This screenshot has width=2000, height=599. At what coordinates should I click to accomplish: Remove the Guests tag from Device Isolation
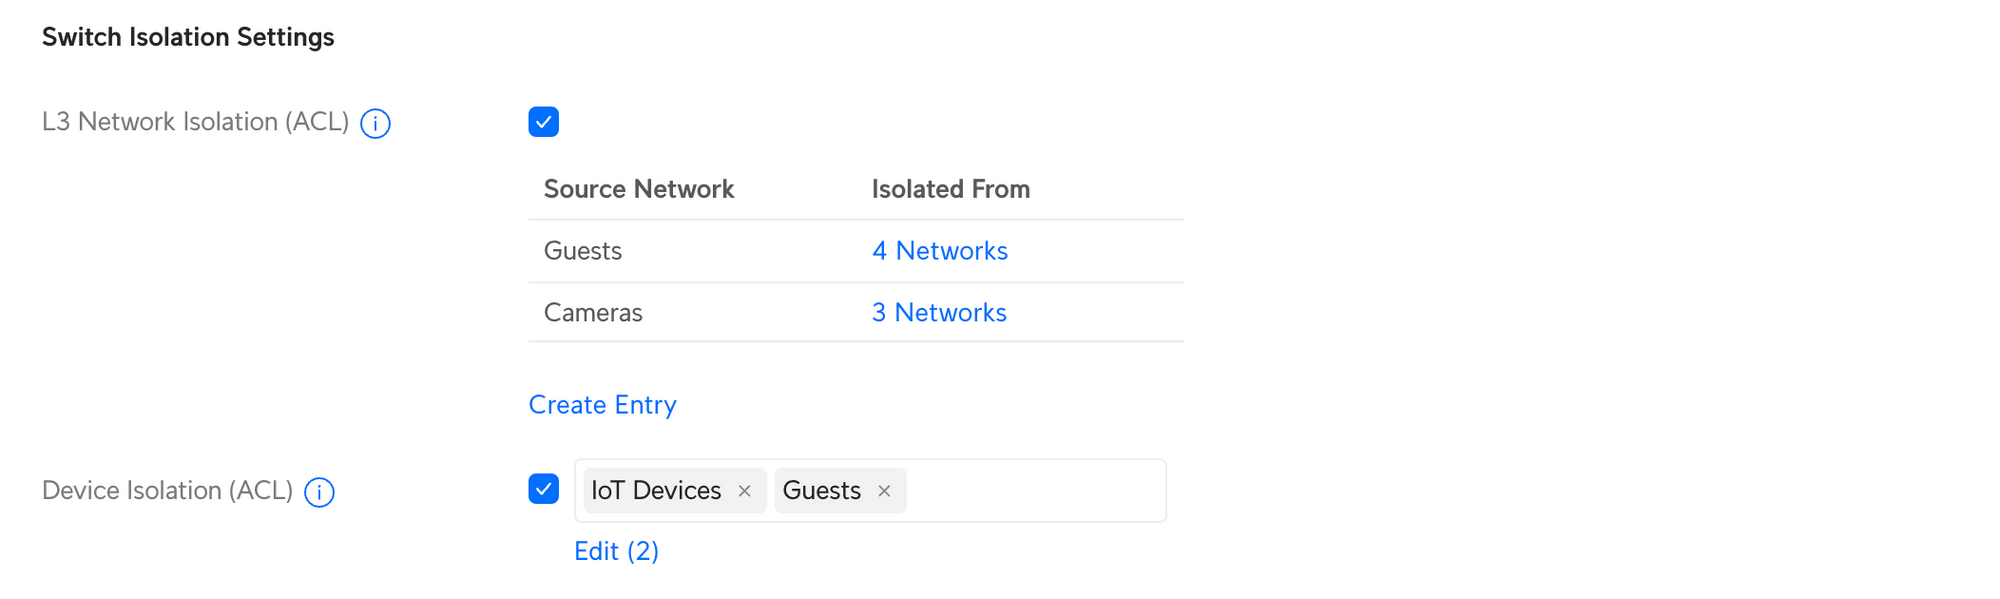coord(884,491)
